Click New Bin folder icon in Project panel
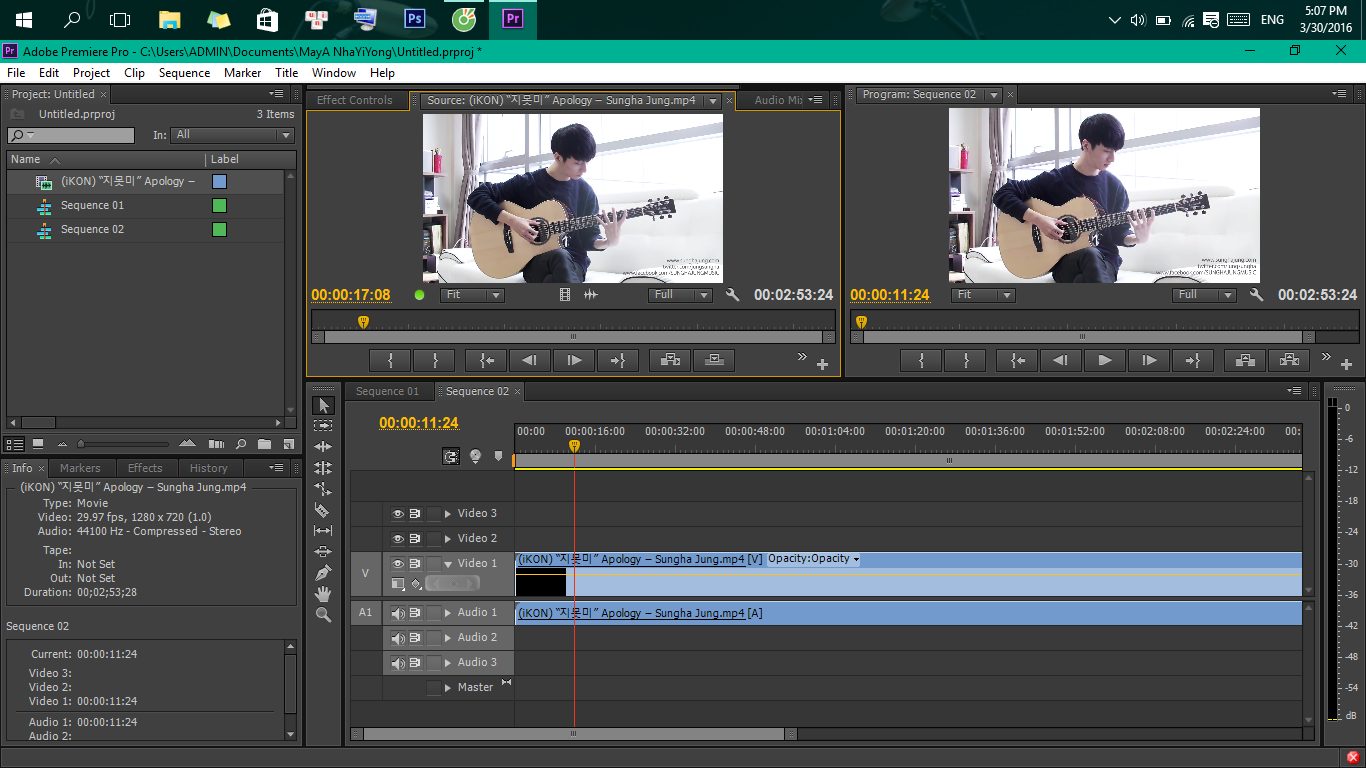 [x=264, y=444]
